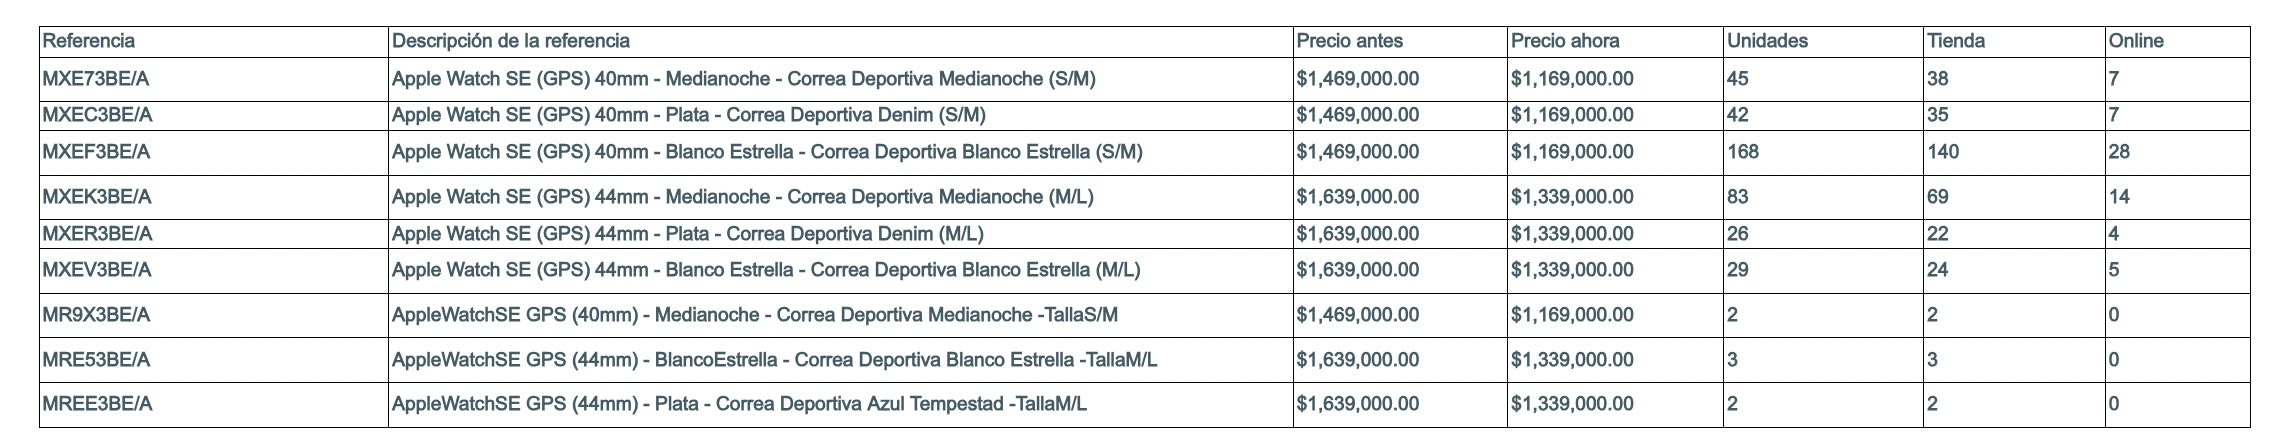Select the Unidades column header
Viewport: 2272px width, 442px height.
coord(1768,41)
